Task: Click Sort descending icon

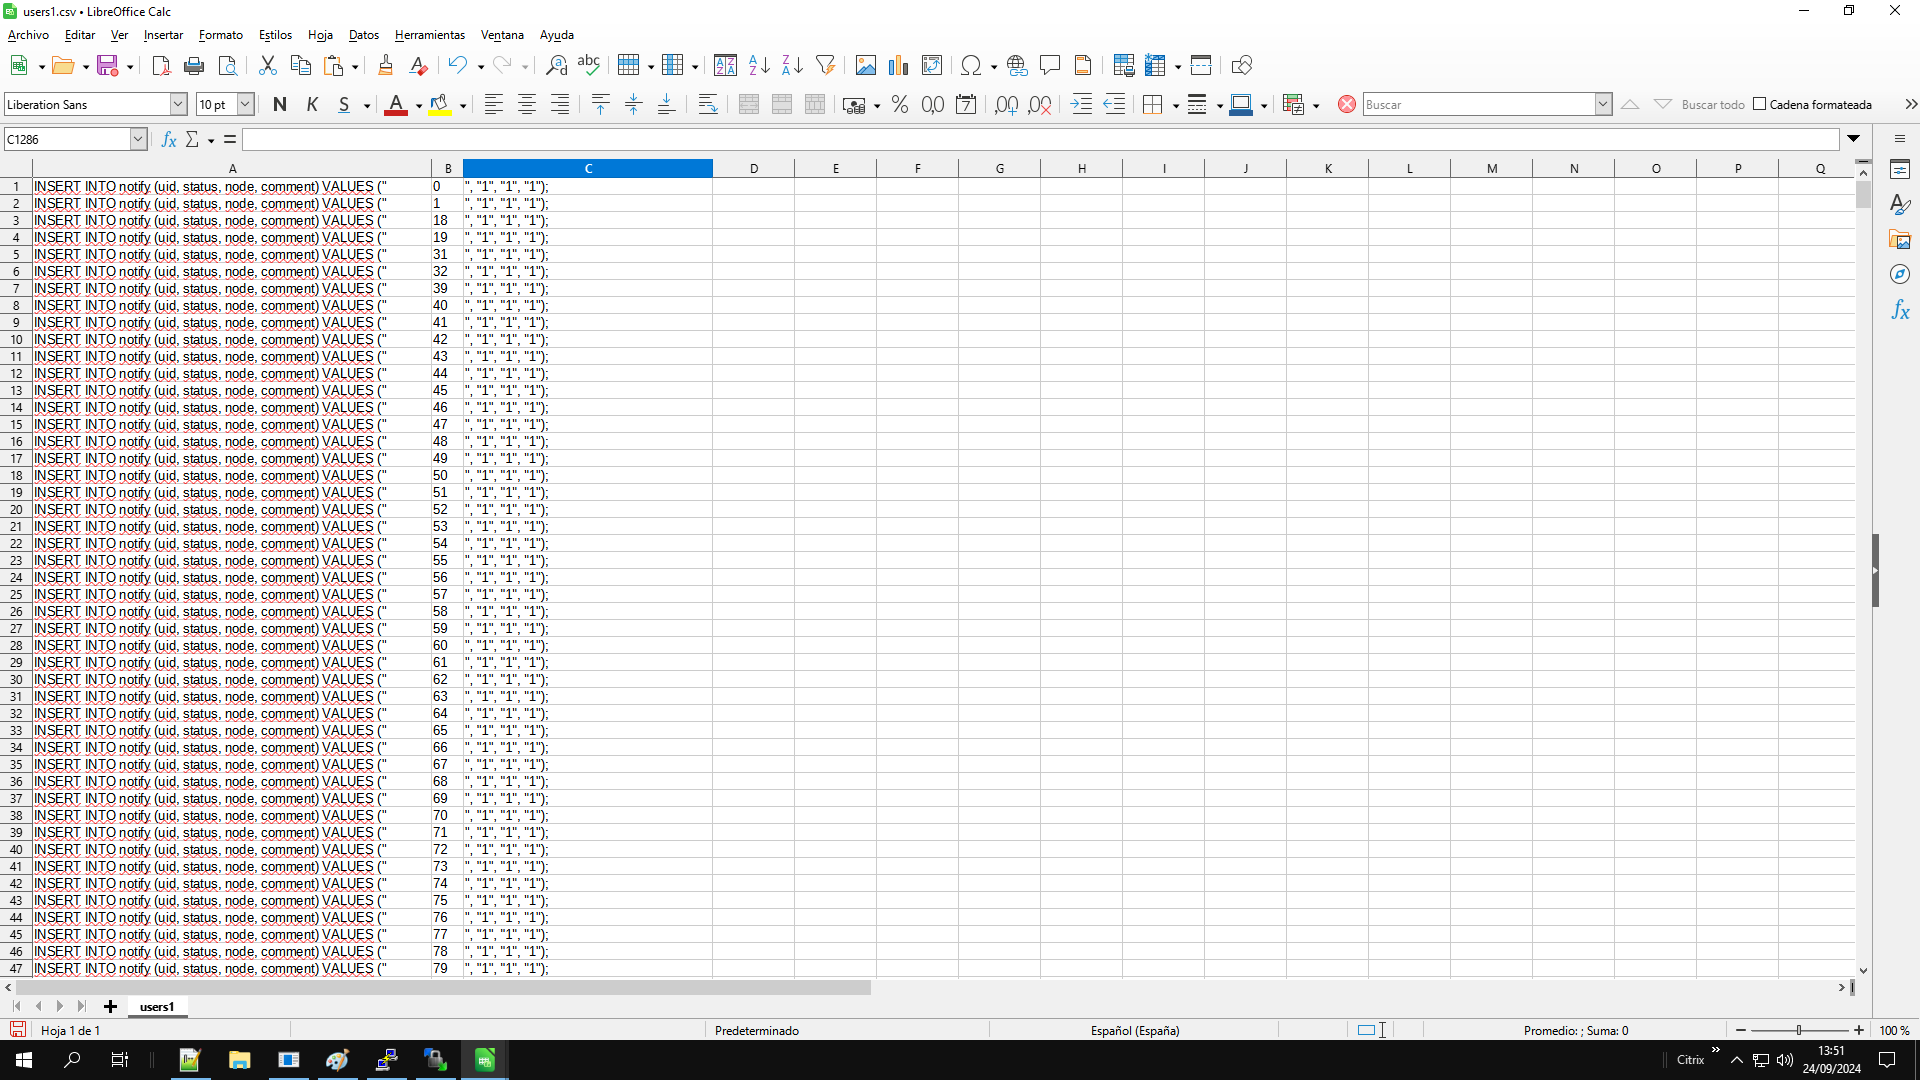Action: 792,66
